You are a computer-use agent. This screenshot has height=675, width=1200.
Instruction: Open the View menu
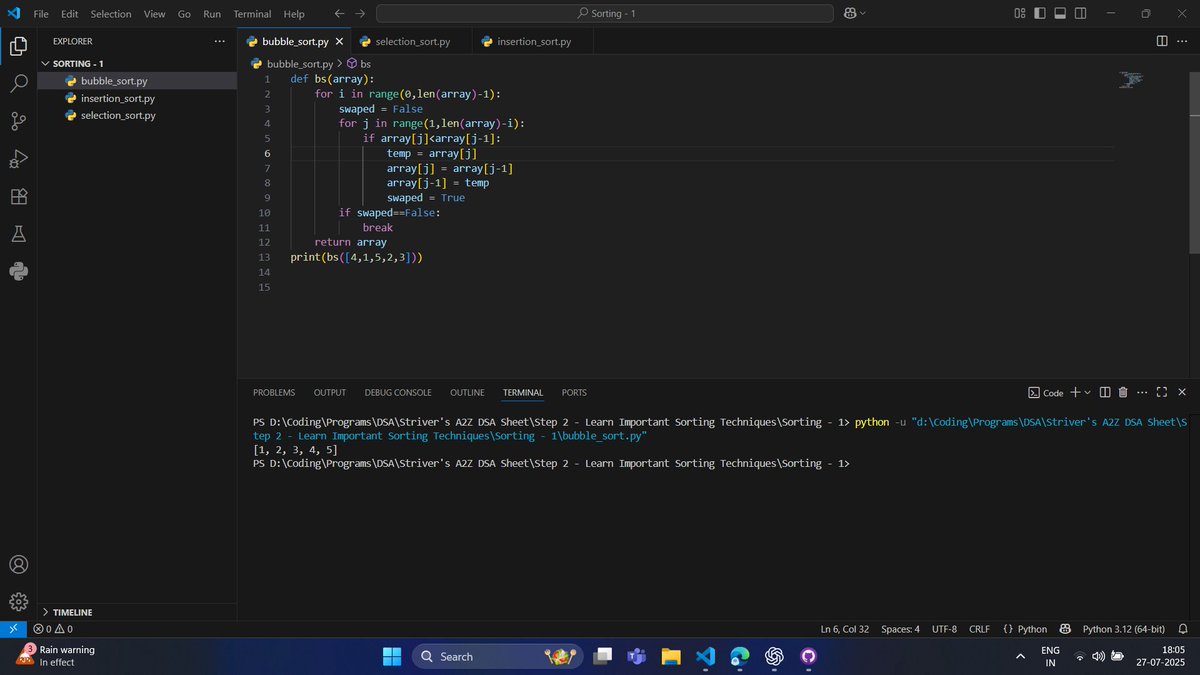[154, 14]
